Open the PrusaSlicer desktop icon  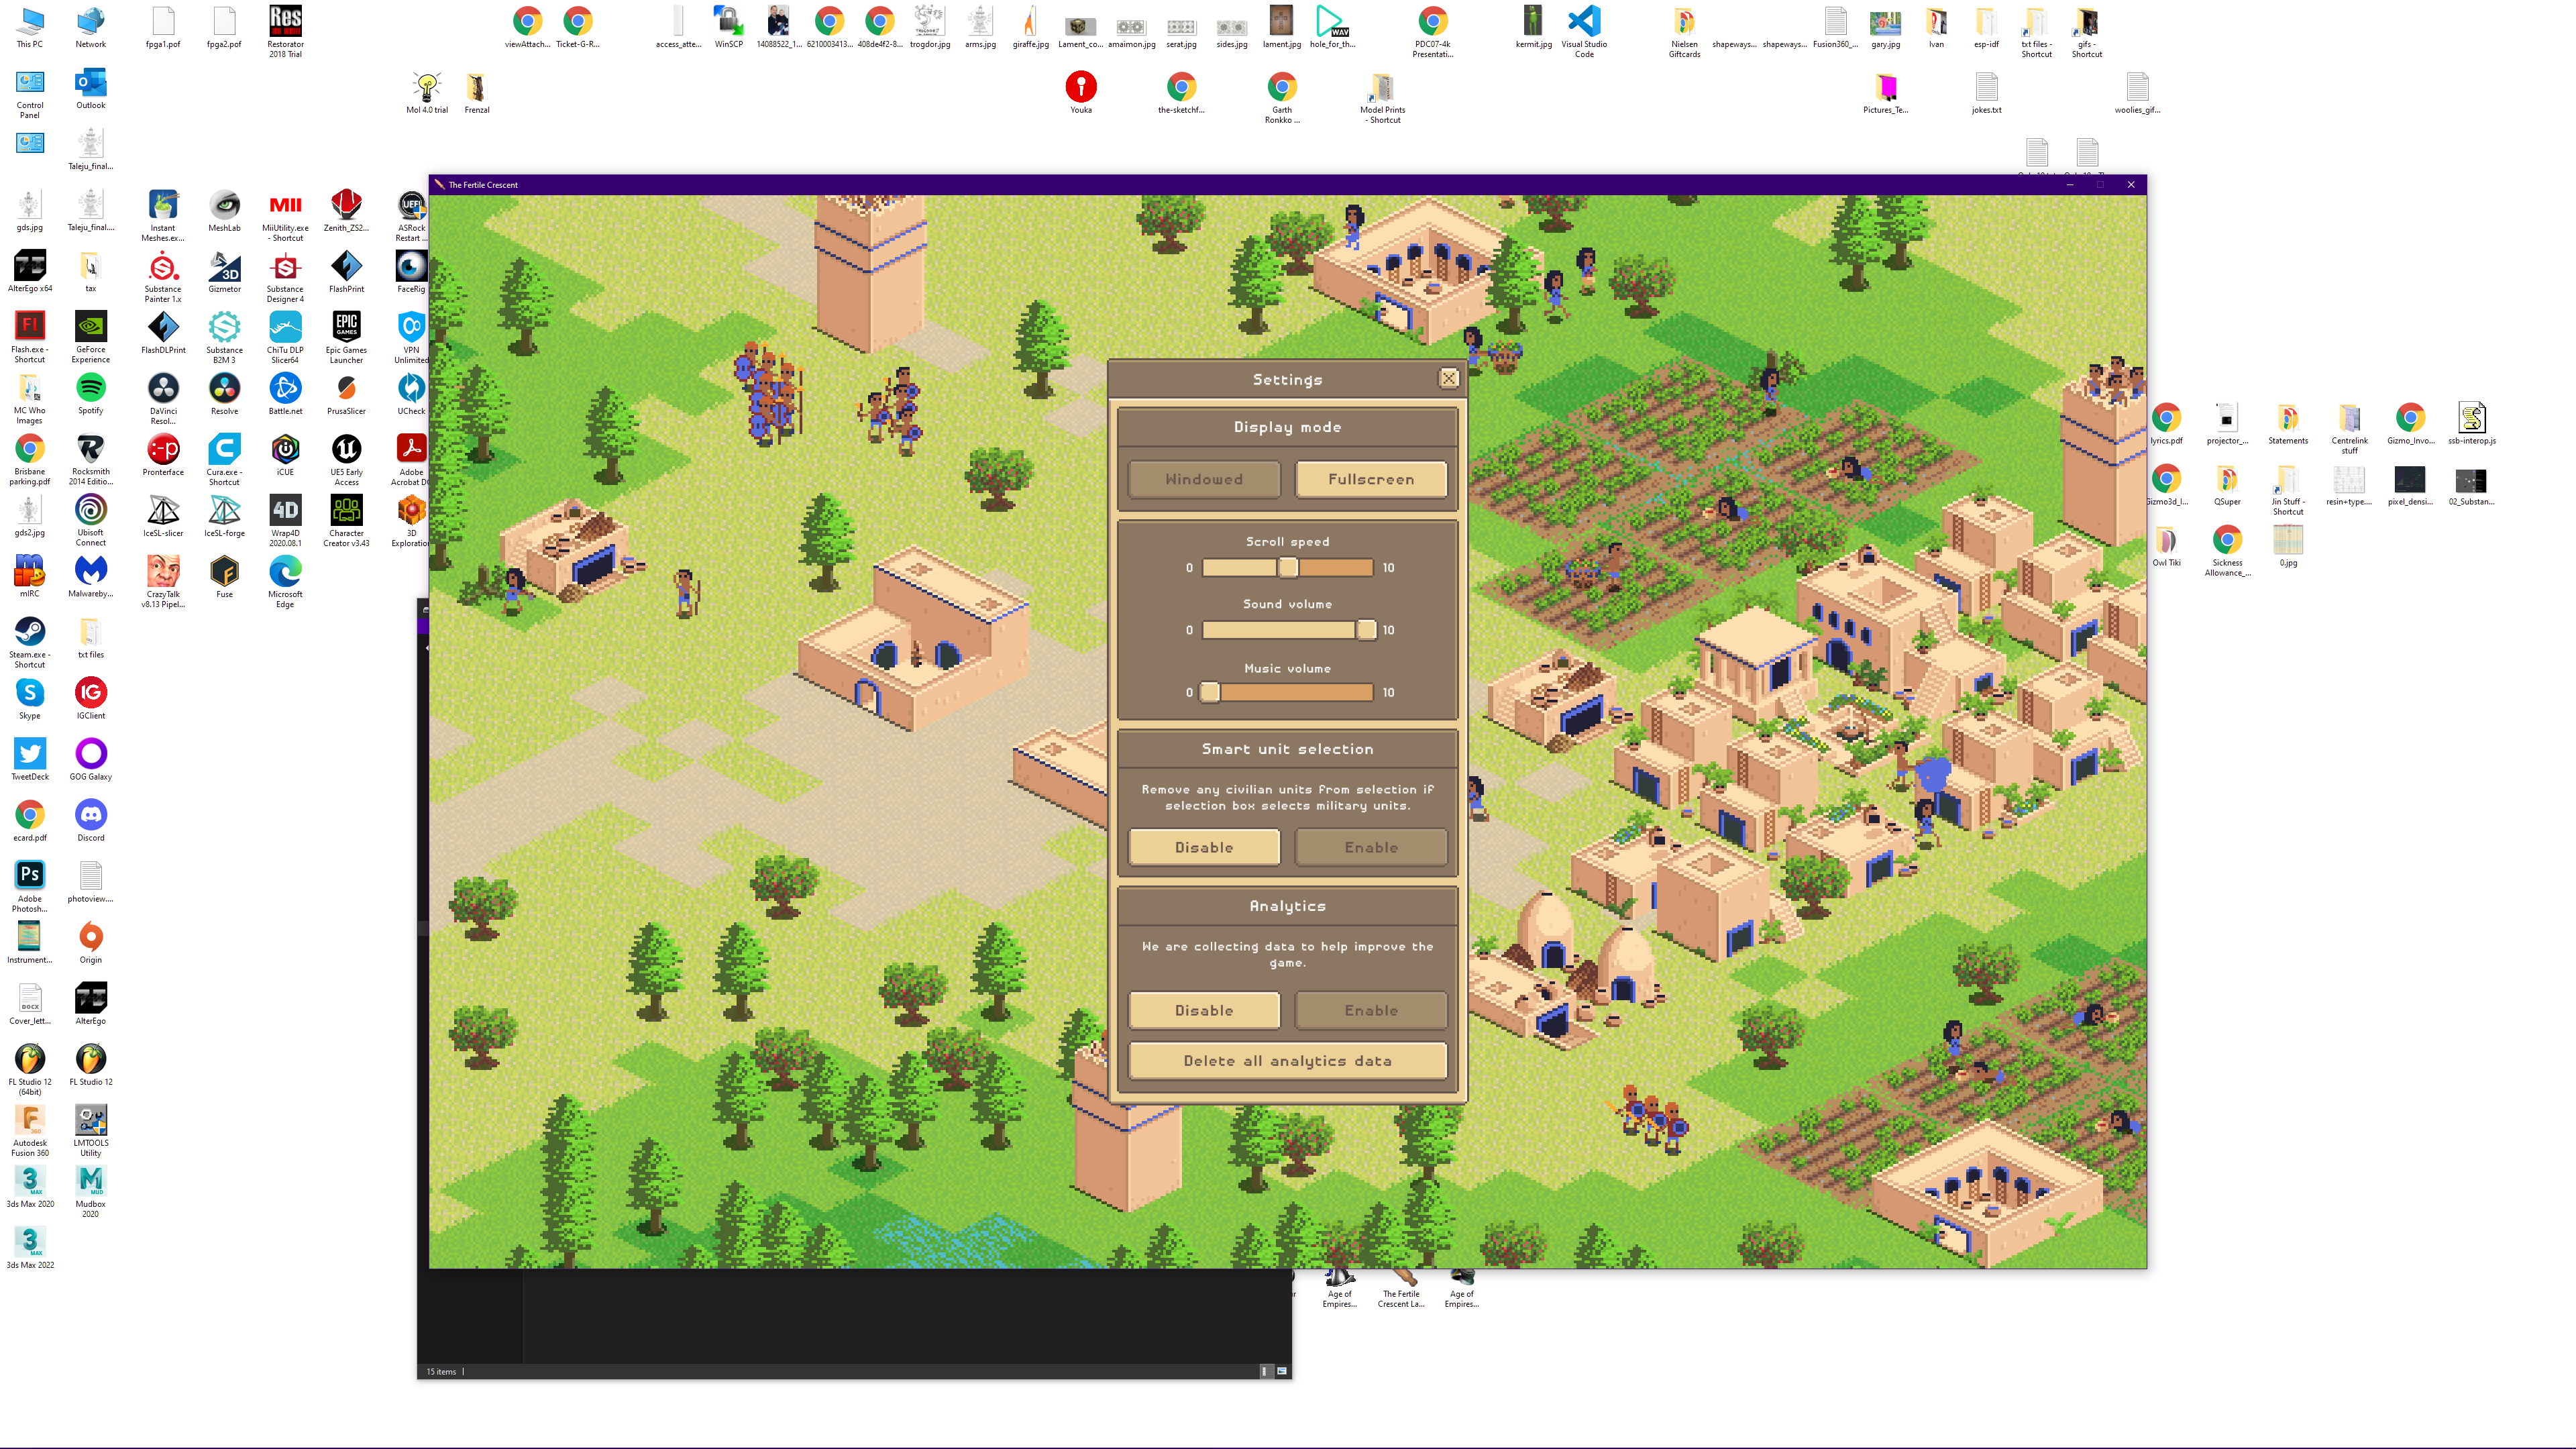346,394
